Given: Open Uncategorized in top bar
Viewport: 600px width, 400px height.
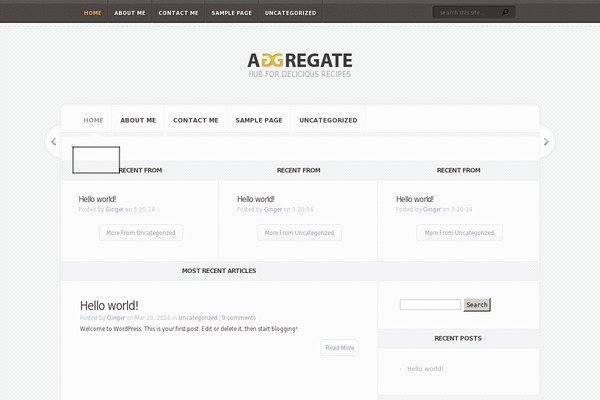Looking at the screenshot, I should point(290,13).
